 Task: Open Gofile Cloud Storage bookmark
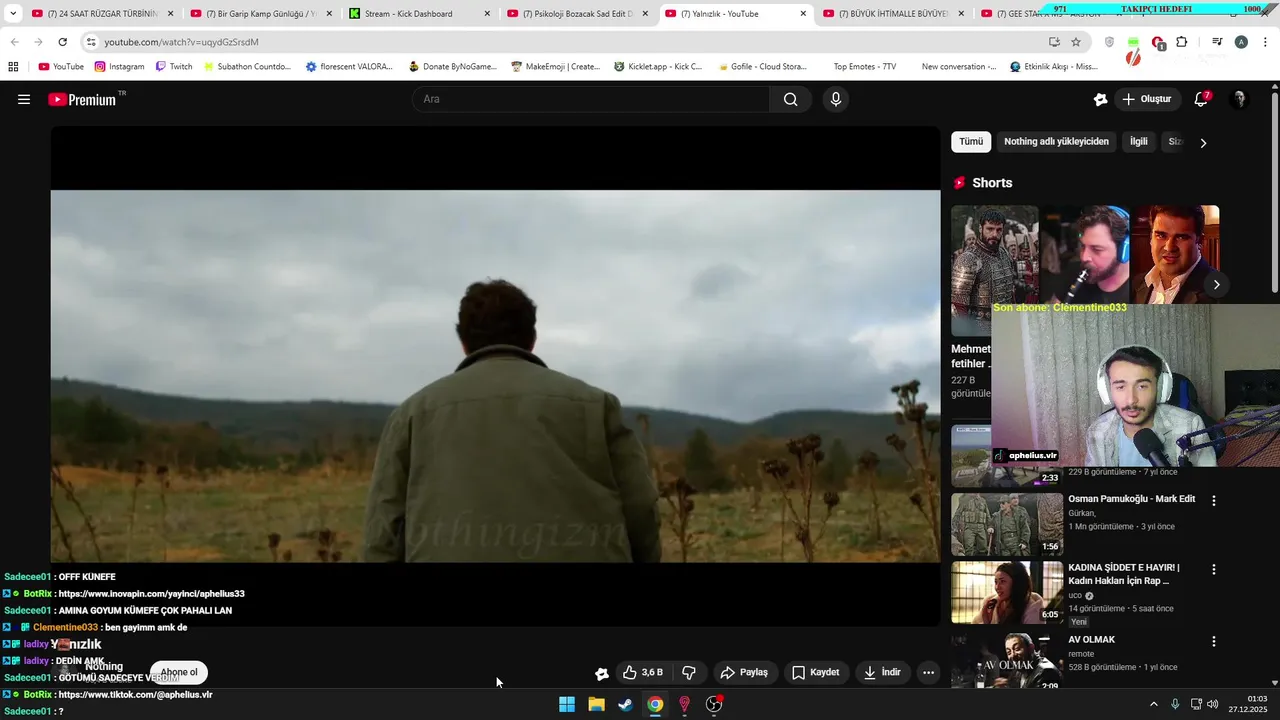coord(762,67)
